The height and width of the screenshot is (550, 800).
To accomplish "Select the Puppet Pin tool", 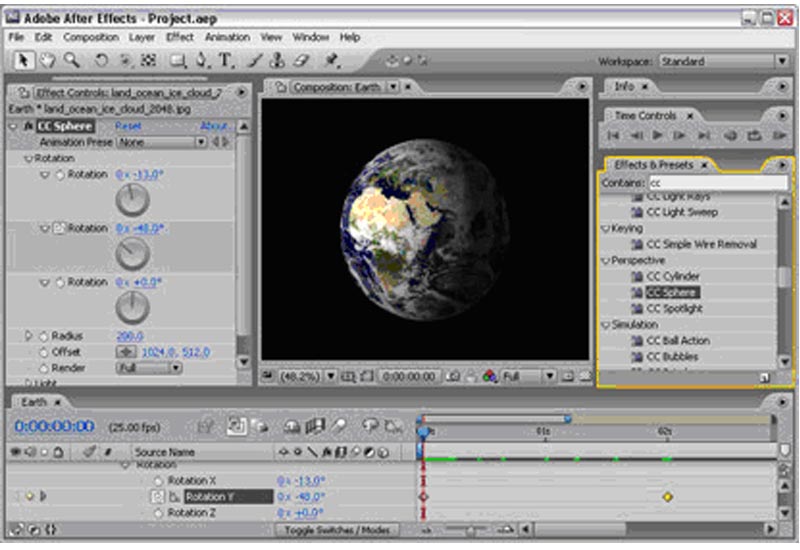I will pos(332,61).
